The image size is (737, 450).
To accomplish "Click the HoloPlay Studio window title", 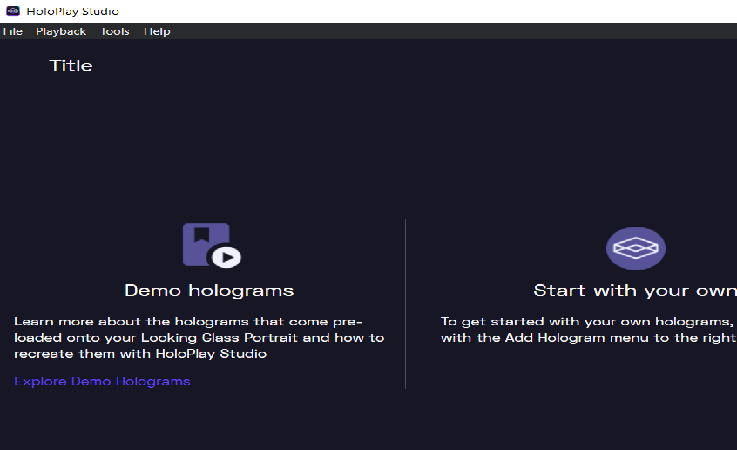I will [x=72, y=11].
